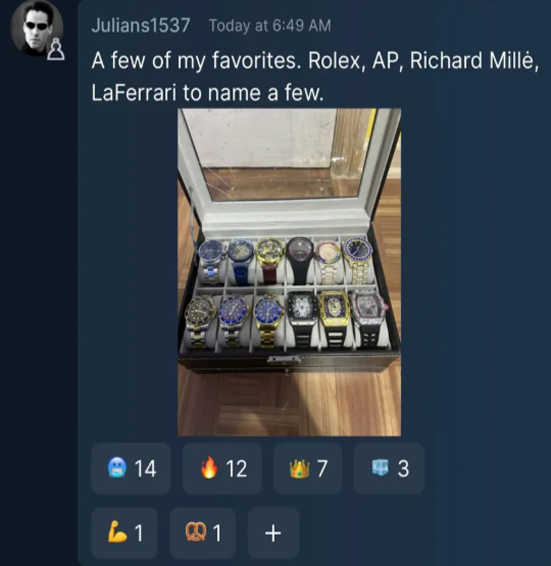Add the ice cube reaction with 3
551x566 pixels.
pos(389,468)
